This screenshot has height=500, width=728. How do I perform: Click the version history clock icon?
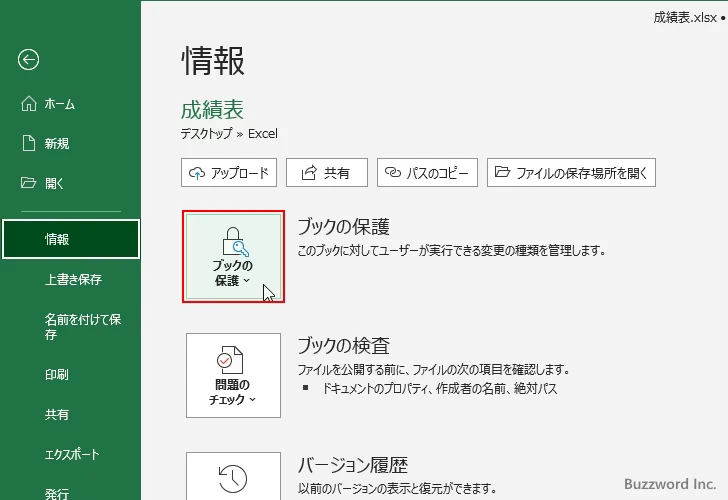233,479
